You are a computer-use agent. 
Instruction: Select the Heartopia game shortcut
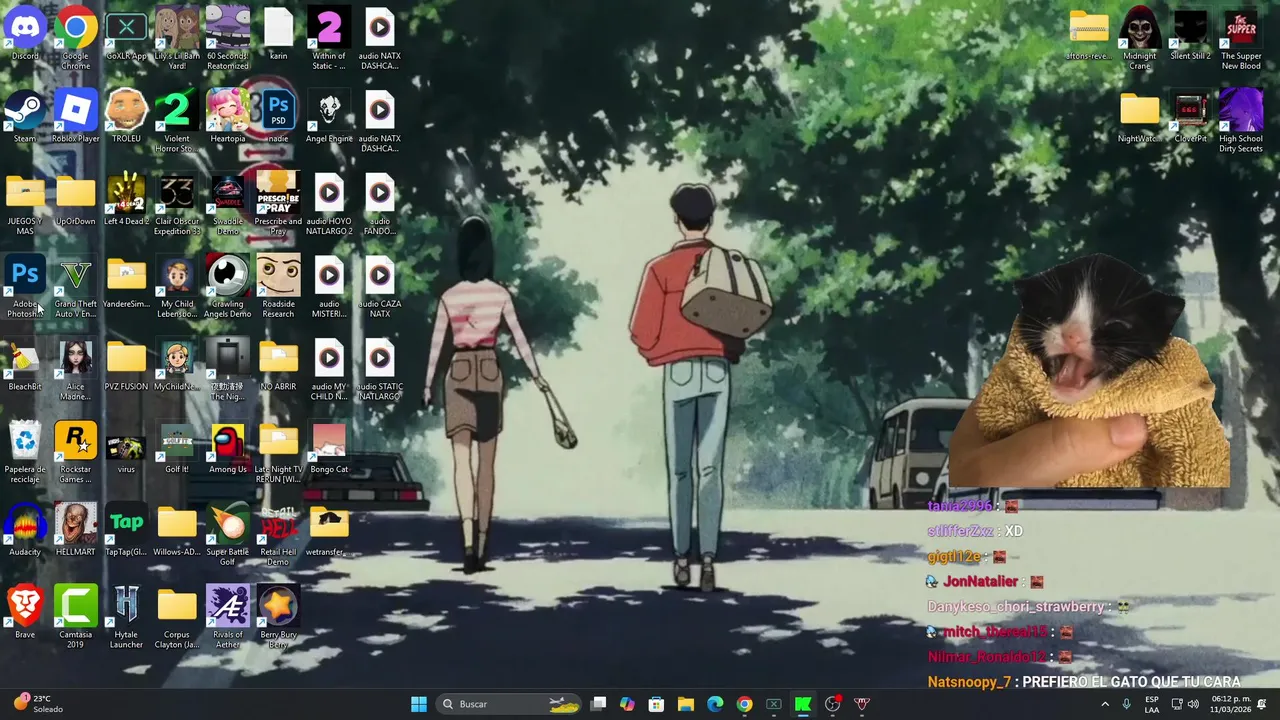coord(228,116)
